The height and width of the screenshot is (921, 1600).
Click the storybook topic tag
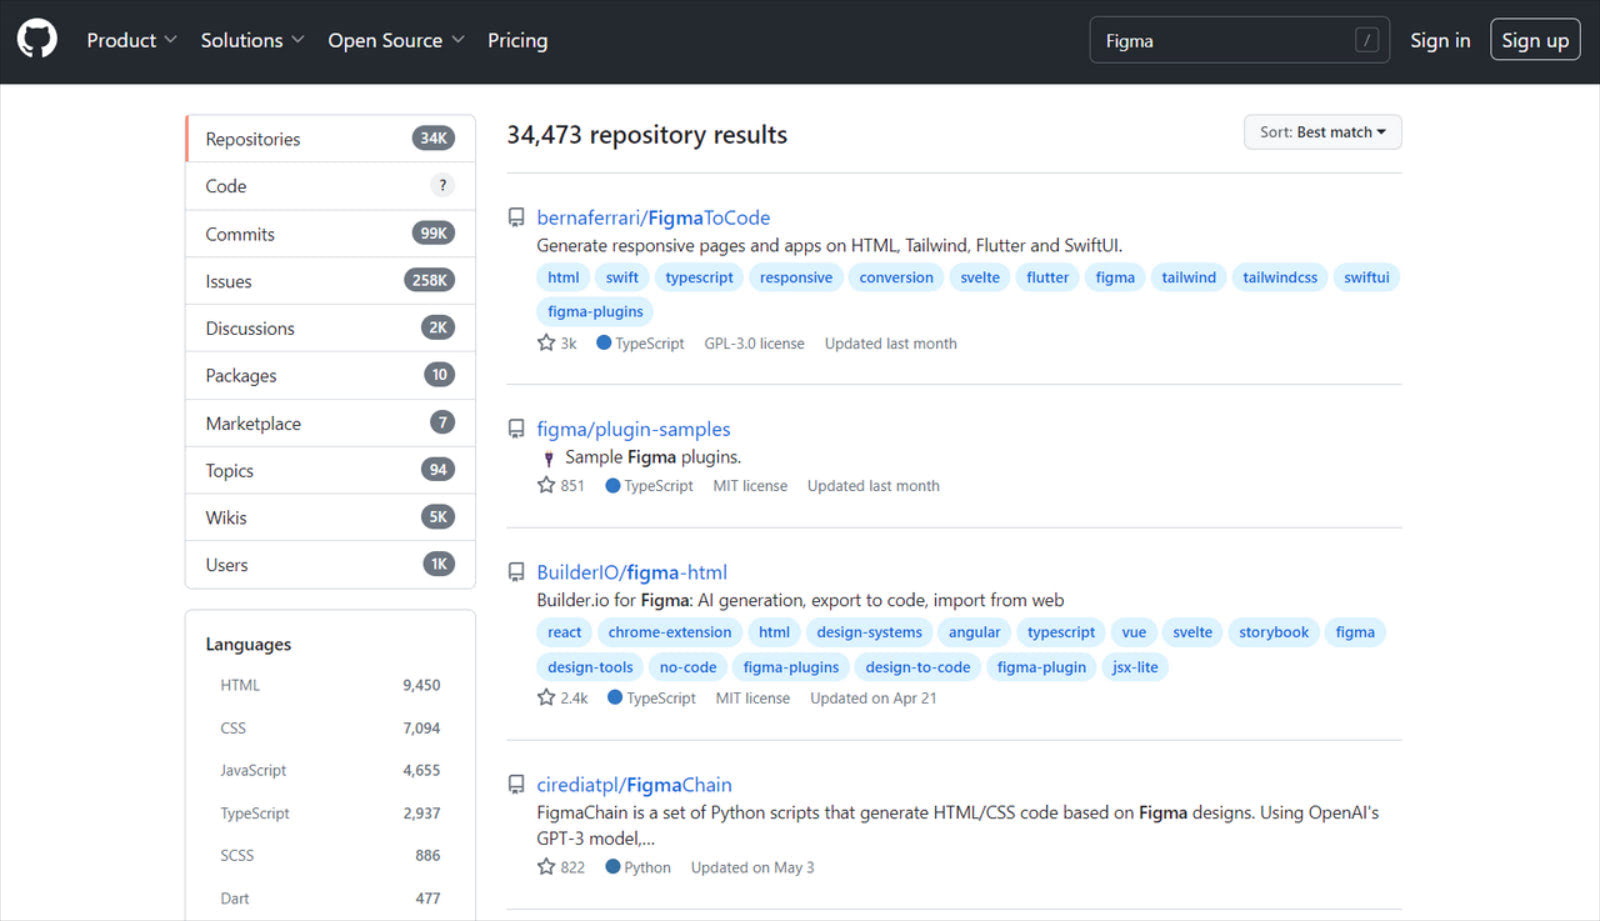(x=1273, y=632)
